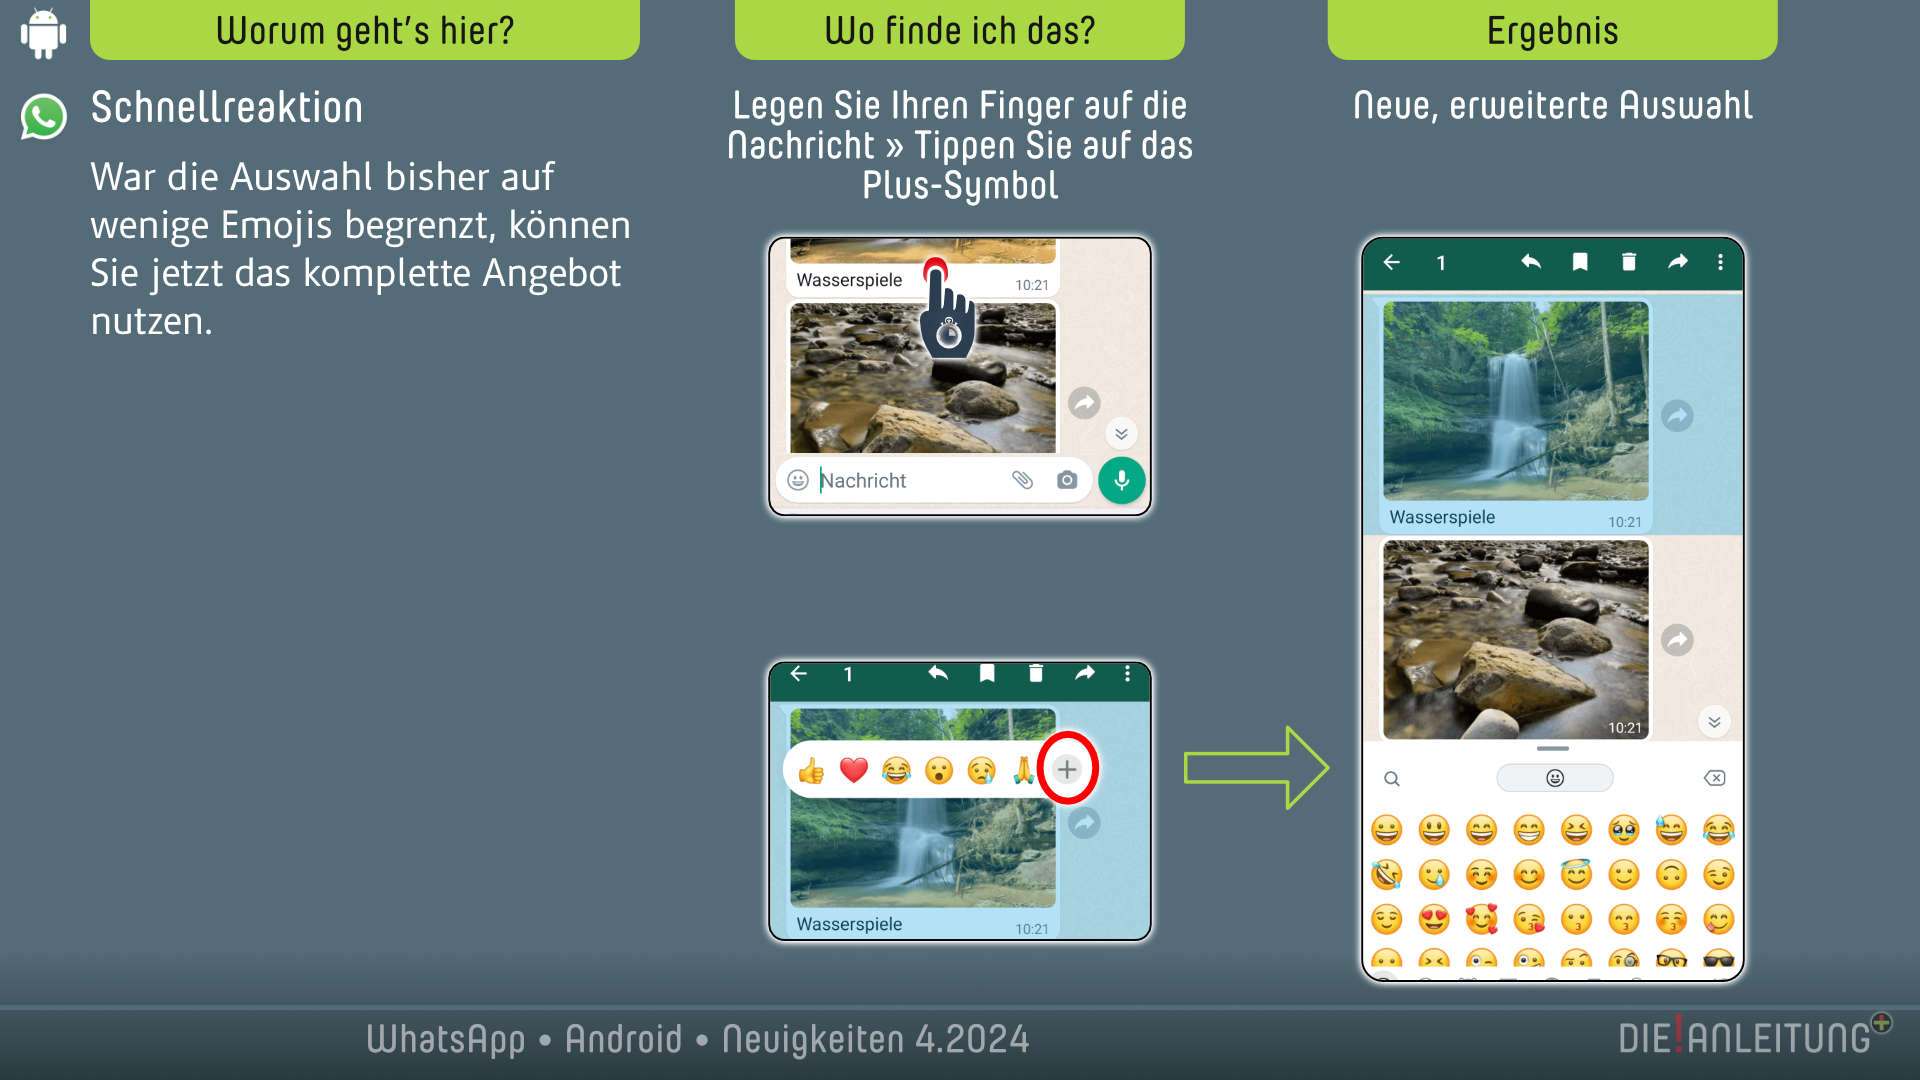Click the waterfall photo thumbnail in result
The height and width of the screenshot is (1080, 1920).
1515,400
